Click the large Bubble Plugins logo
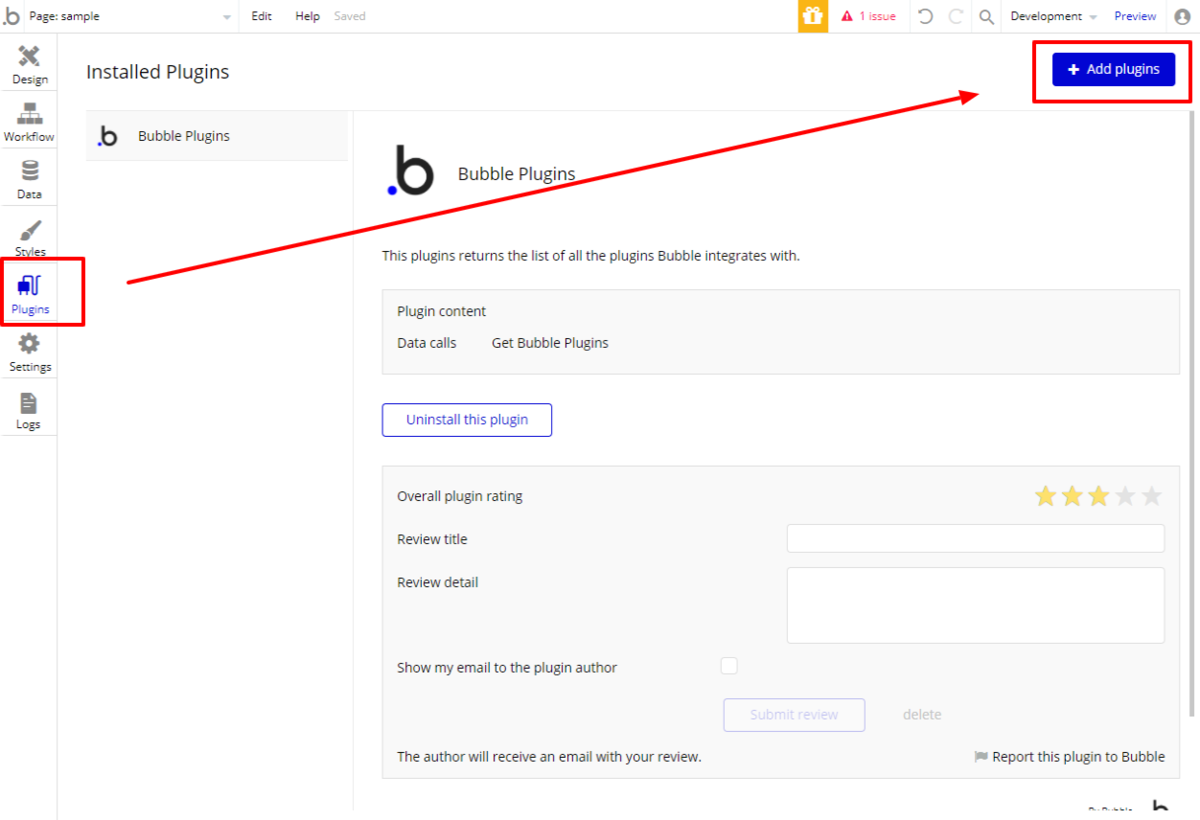The image size is (1200, 820). 410,169
